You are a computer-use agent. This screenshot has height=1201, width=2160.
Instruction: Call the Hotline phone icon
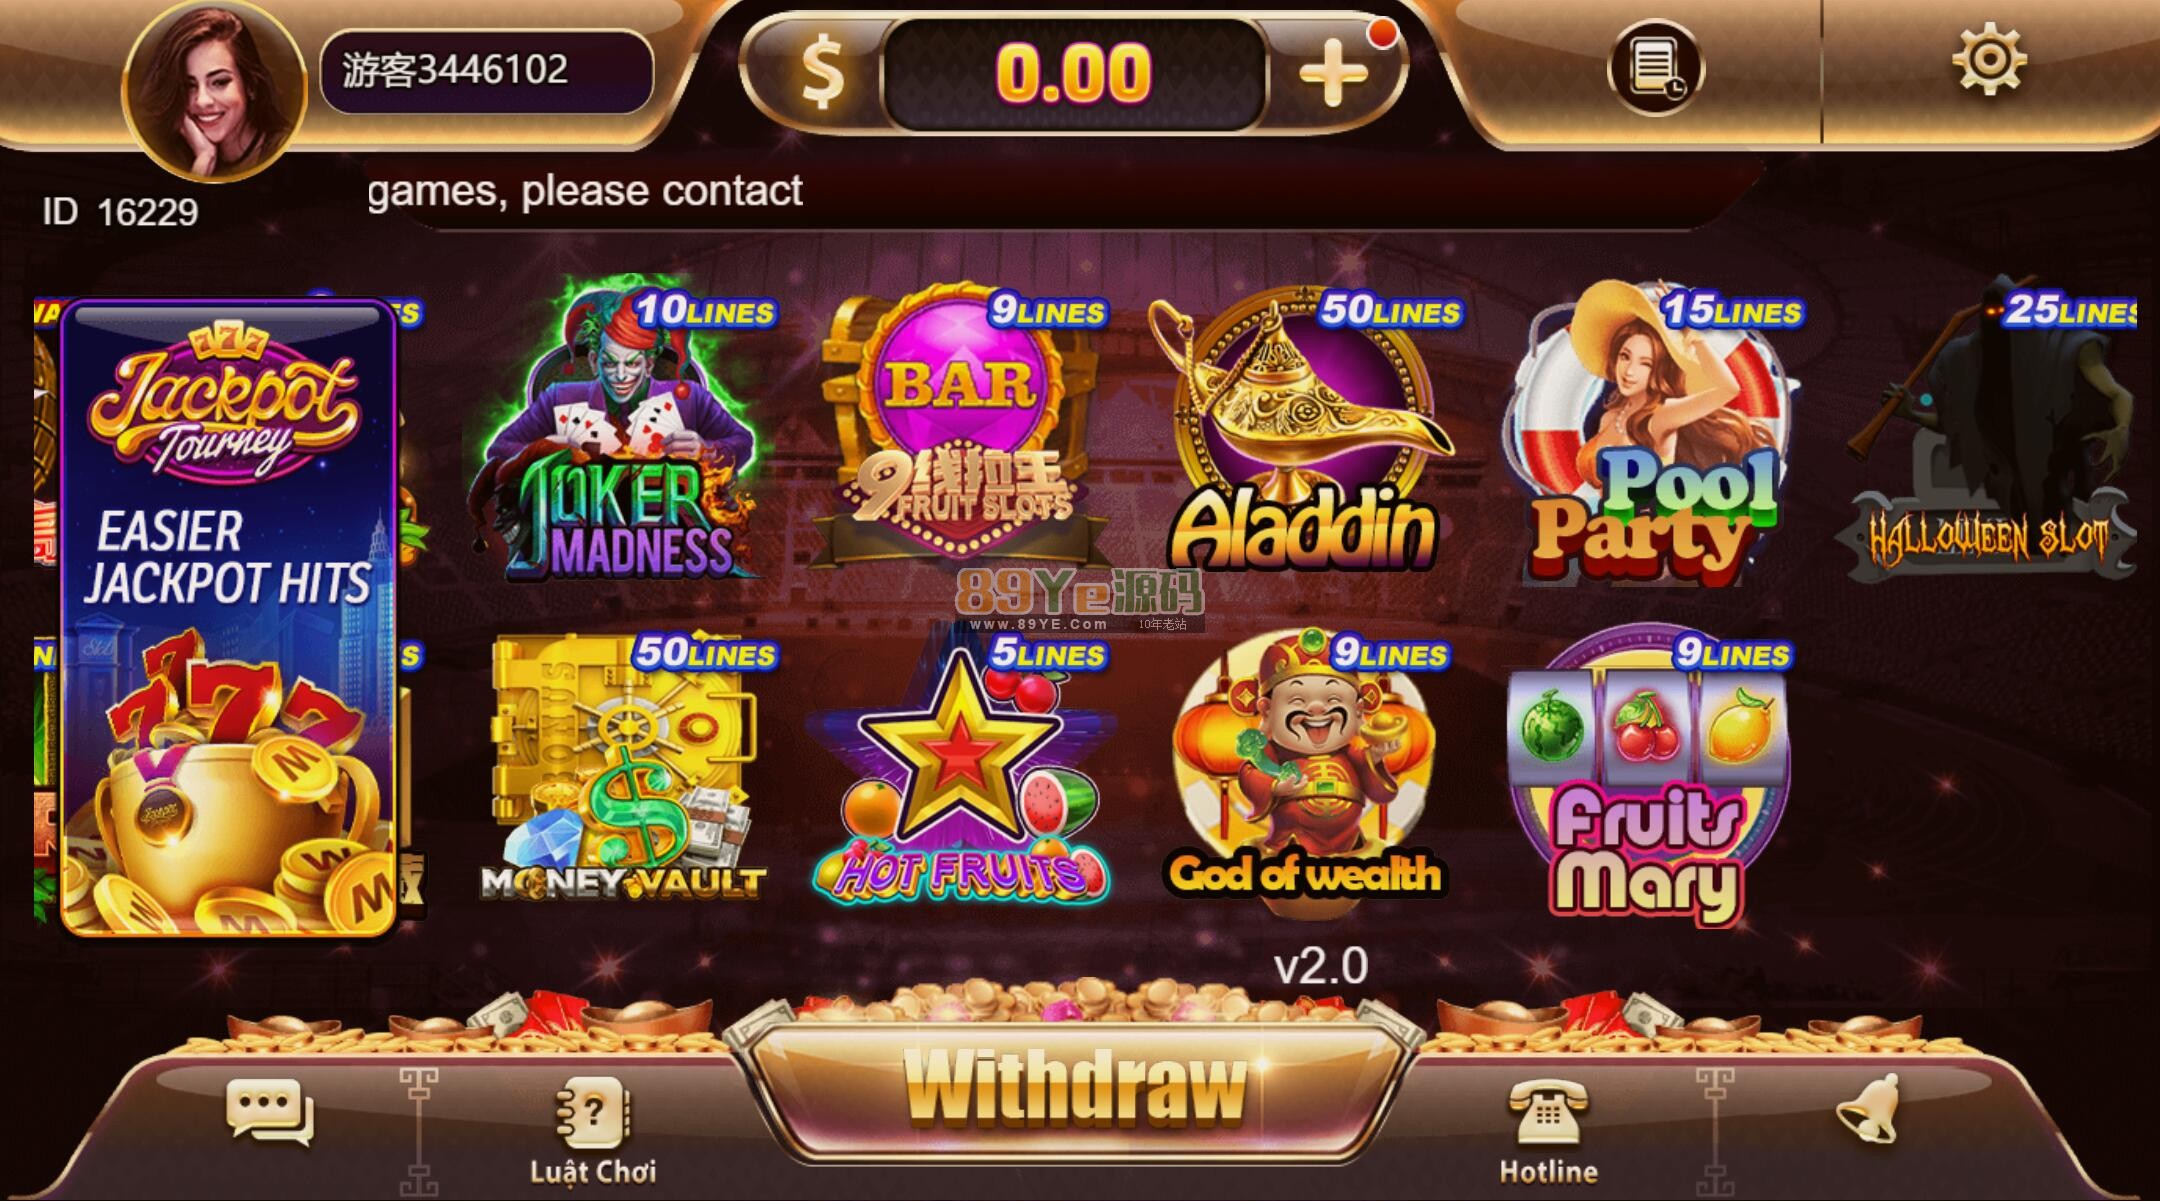(1547, 1131)
